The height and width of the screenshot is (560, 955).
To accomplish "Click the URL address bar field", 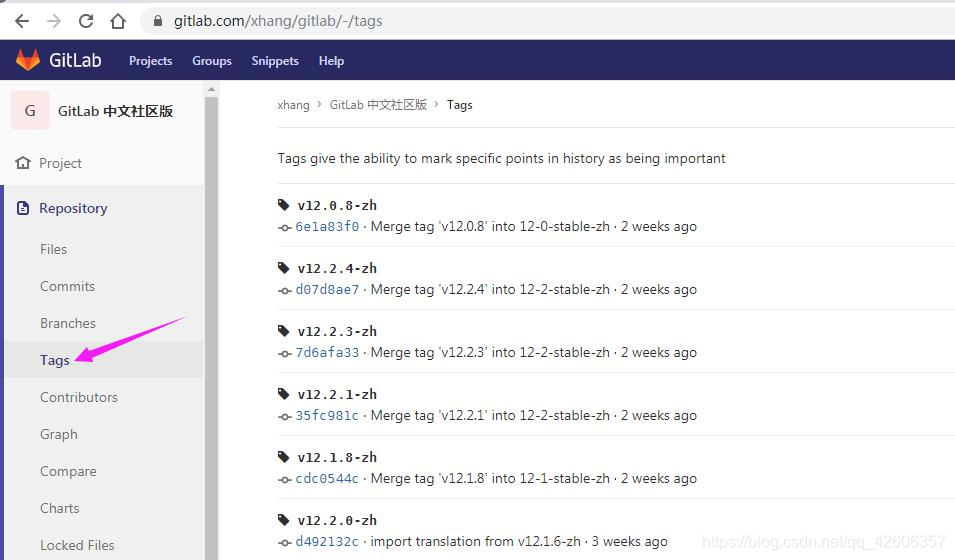I will click(x=548, y=21).
